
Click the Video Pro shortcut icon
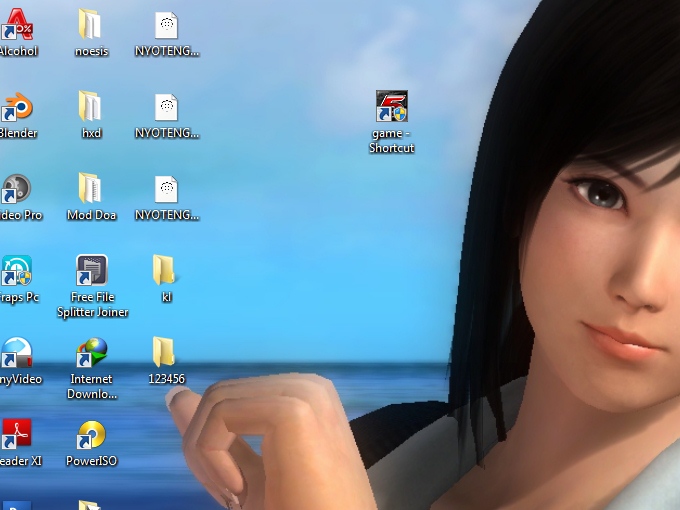pyautogui.click(x=17, y=189)
